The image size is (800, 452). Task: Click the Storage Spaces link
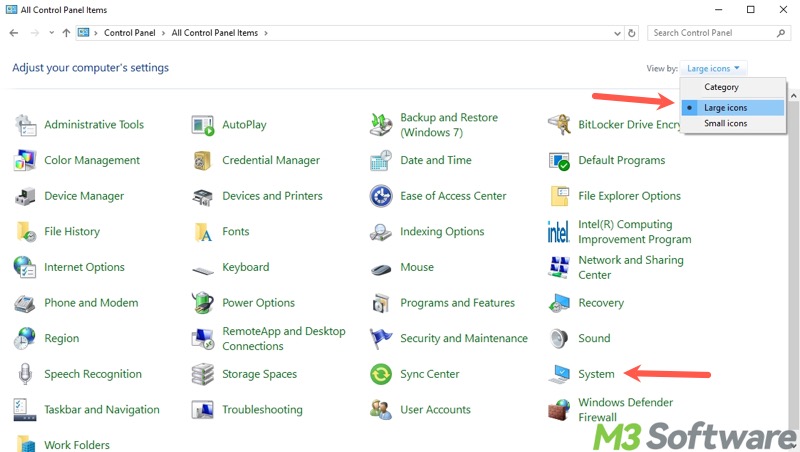[259, 374]
